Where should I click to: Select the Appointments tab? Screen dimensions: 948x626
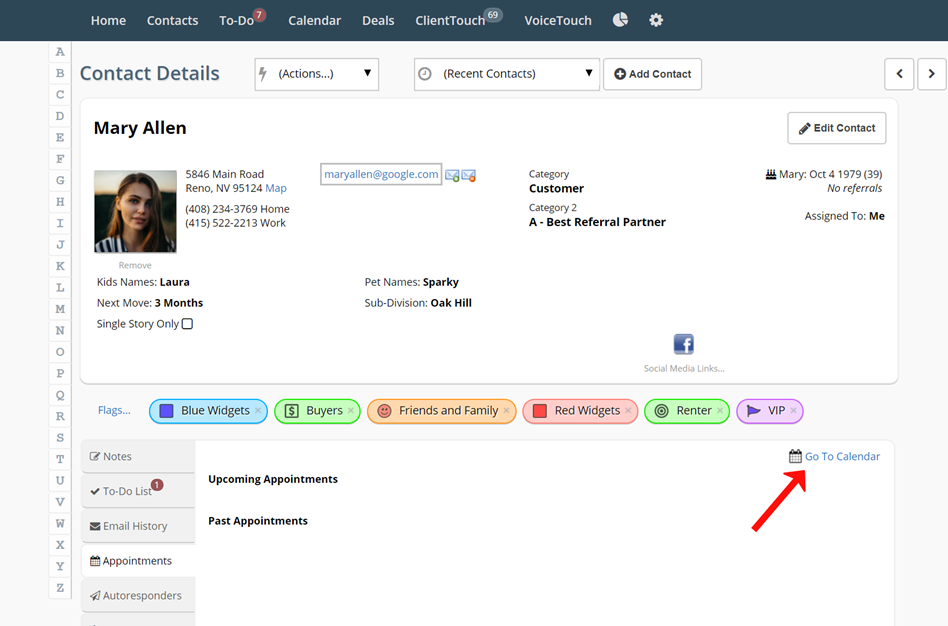[x=138, y=561]
